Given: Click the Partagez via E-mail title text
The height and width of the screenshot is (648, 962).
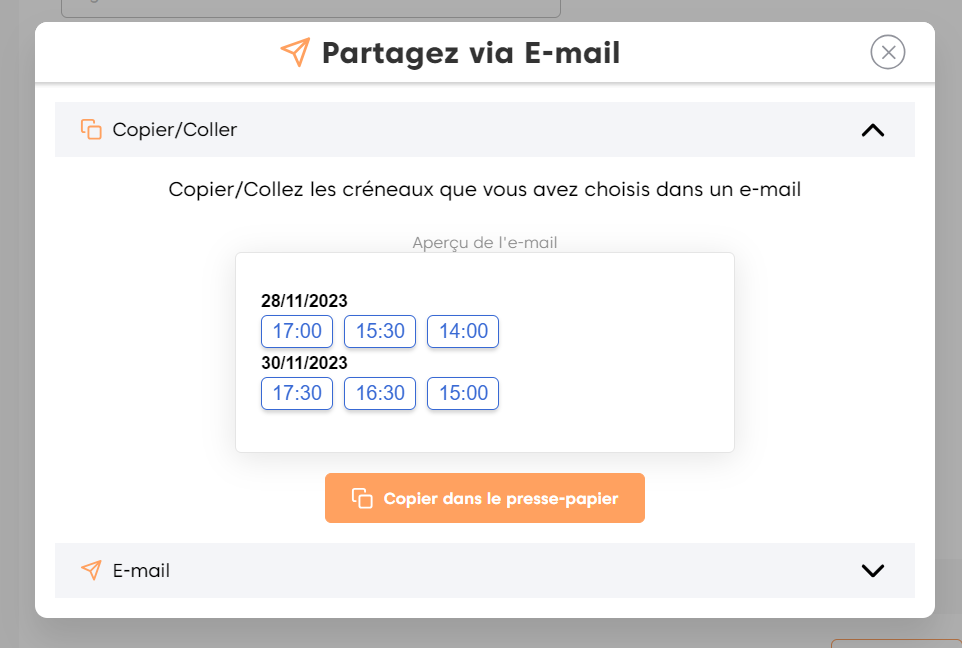Looking at the screenshot, I should click(x=471, y=53).
